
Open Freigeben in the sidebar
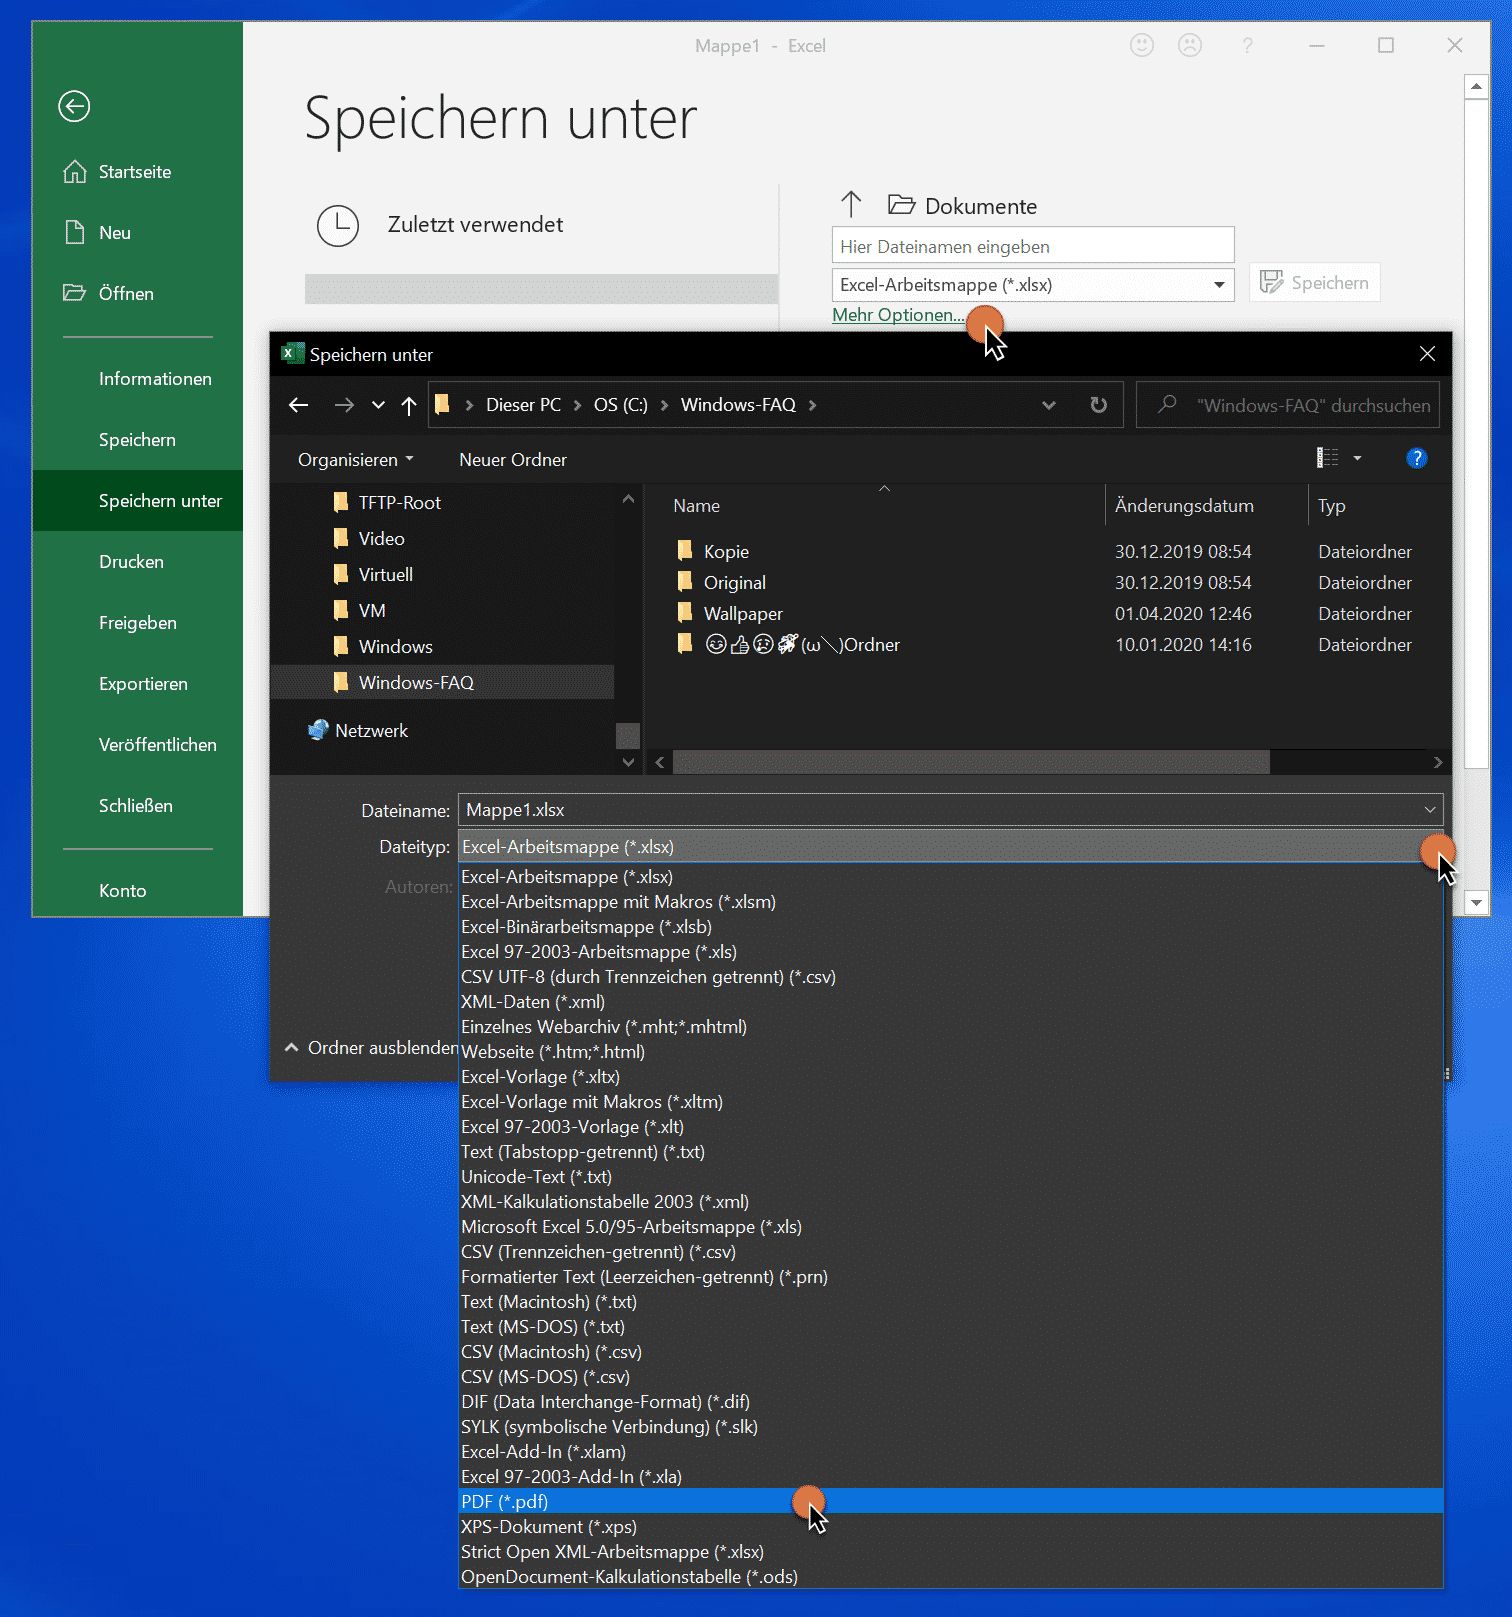pos(138,623)
